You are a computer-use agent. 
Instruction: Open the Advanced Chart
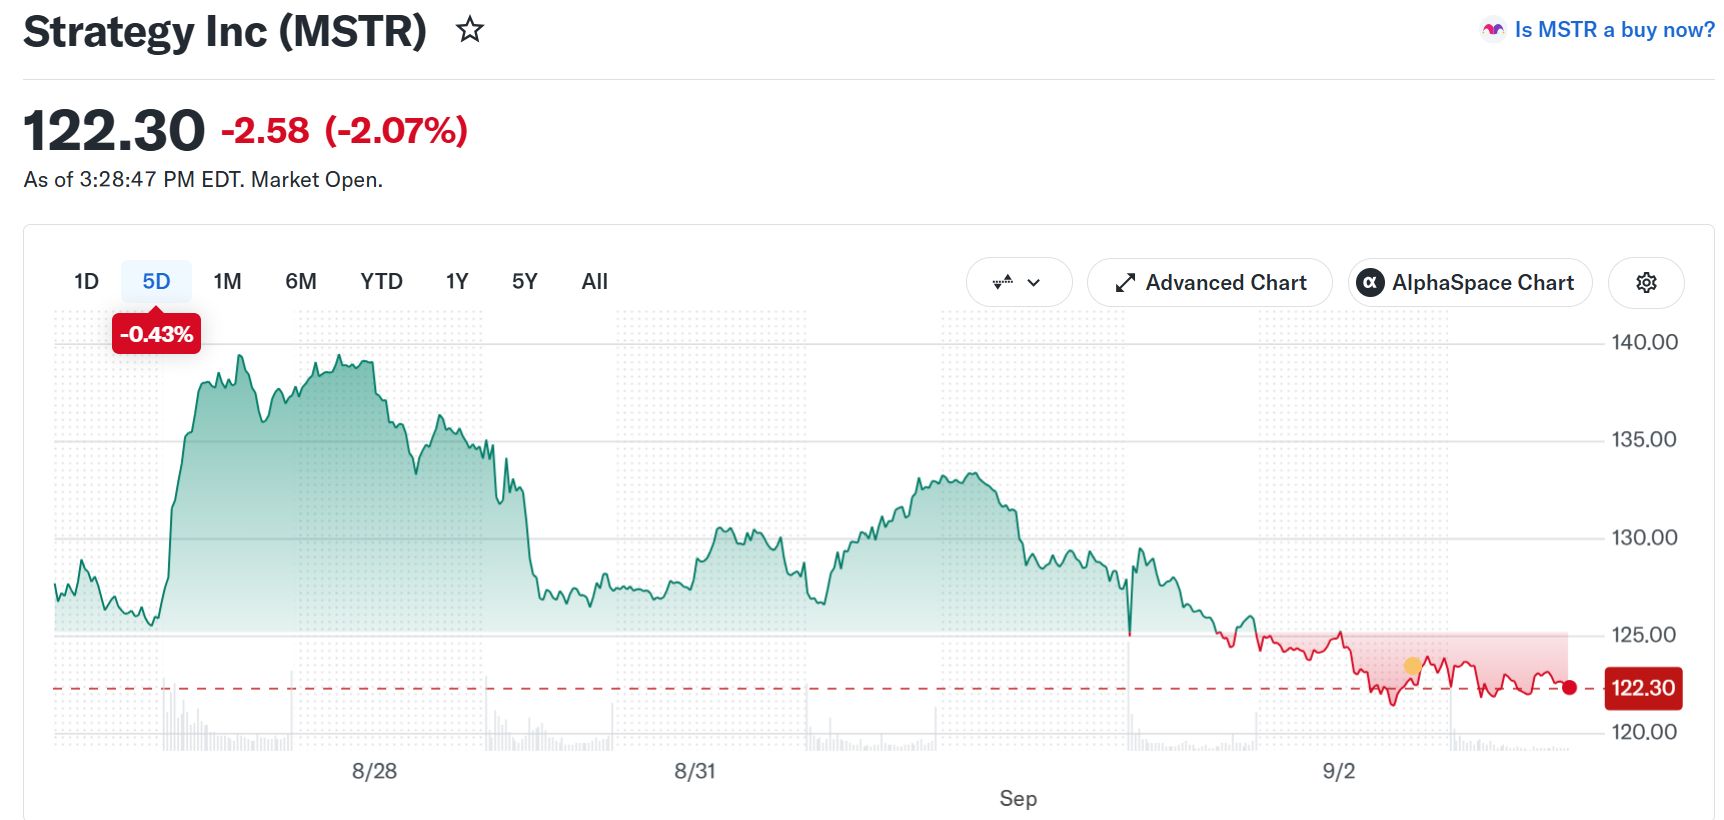point(1209,283)
